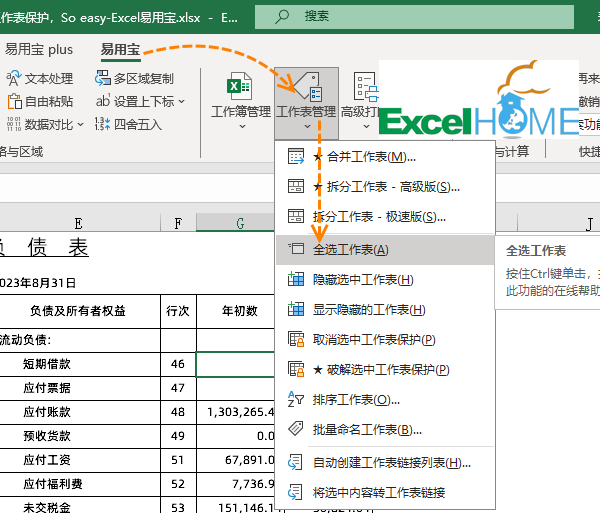Select column E header
The image size is (600, 513).
80,223
